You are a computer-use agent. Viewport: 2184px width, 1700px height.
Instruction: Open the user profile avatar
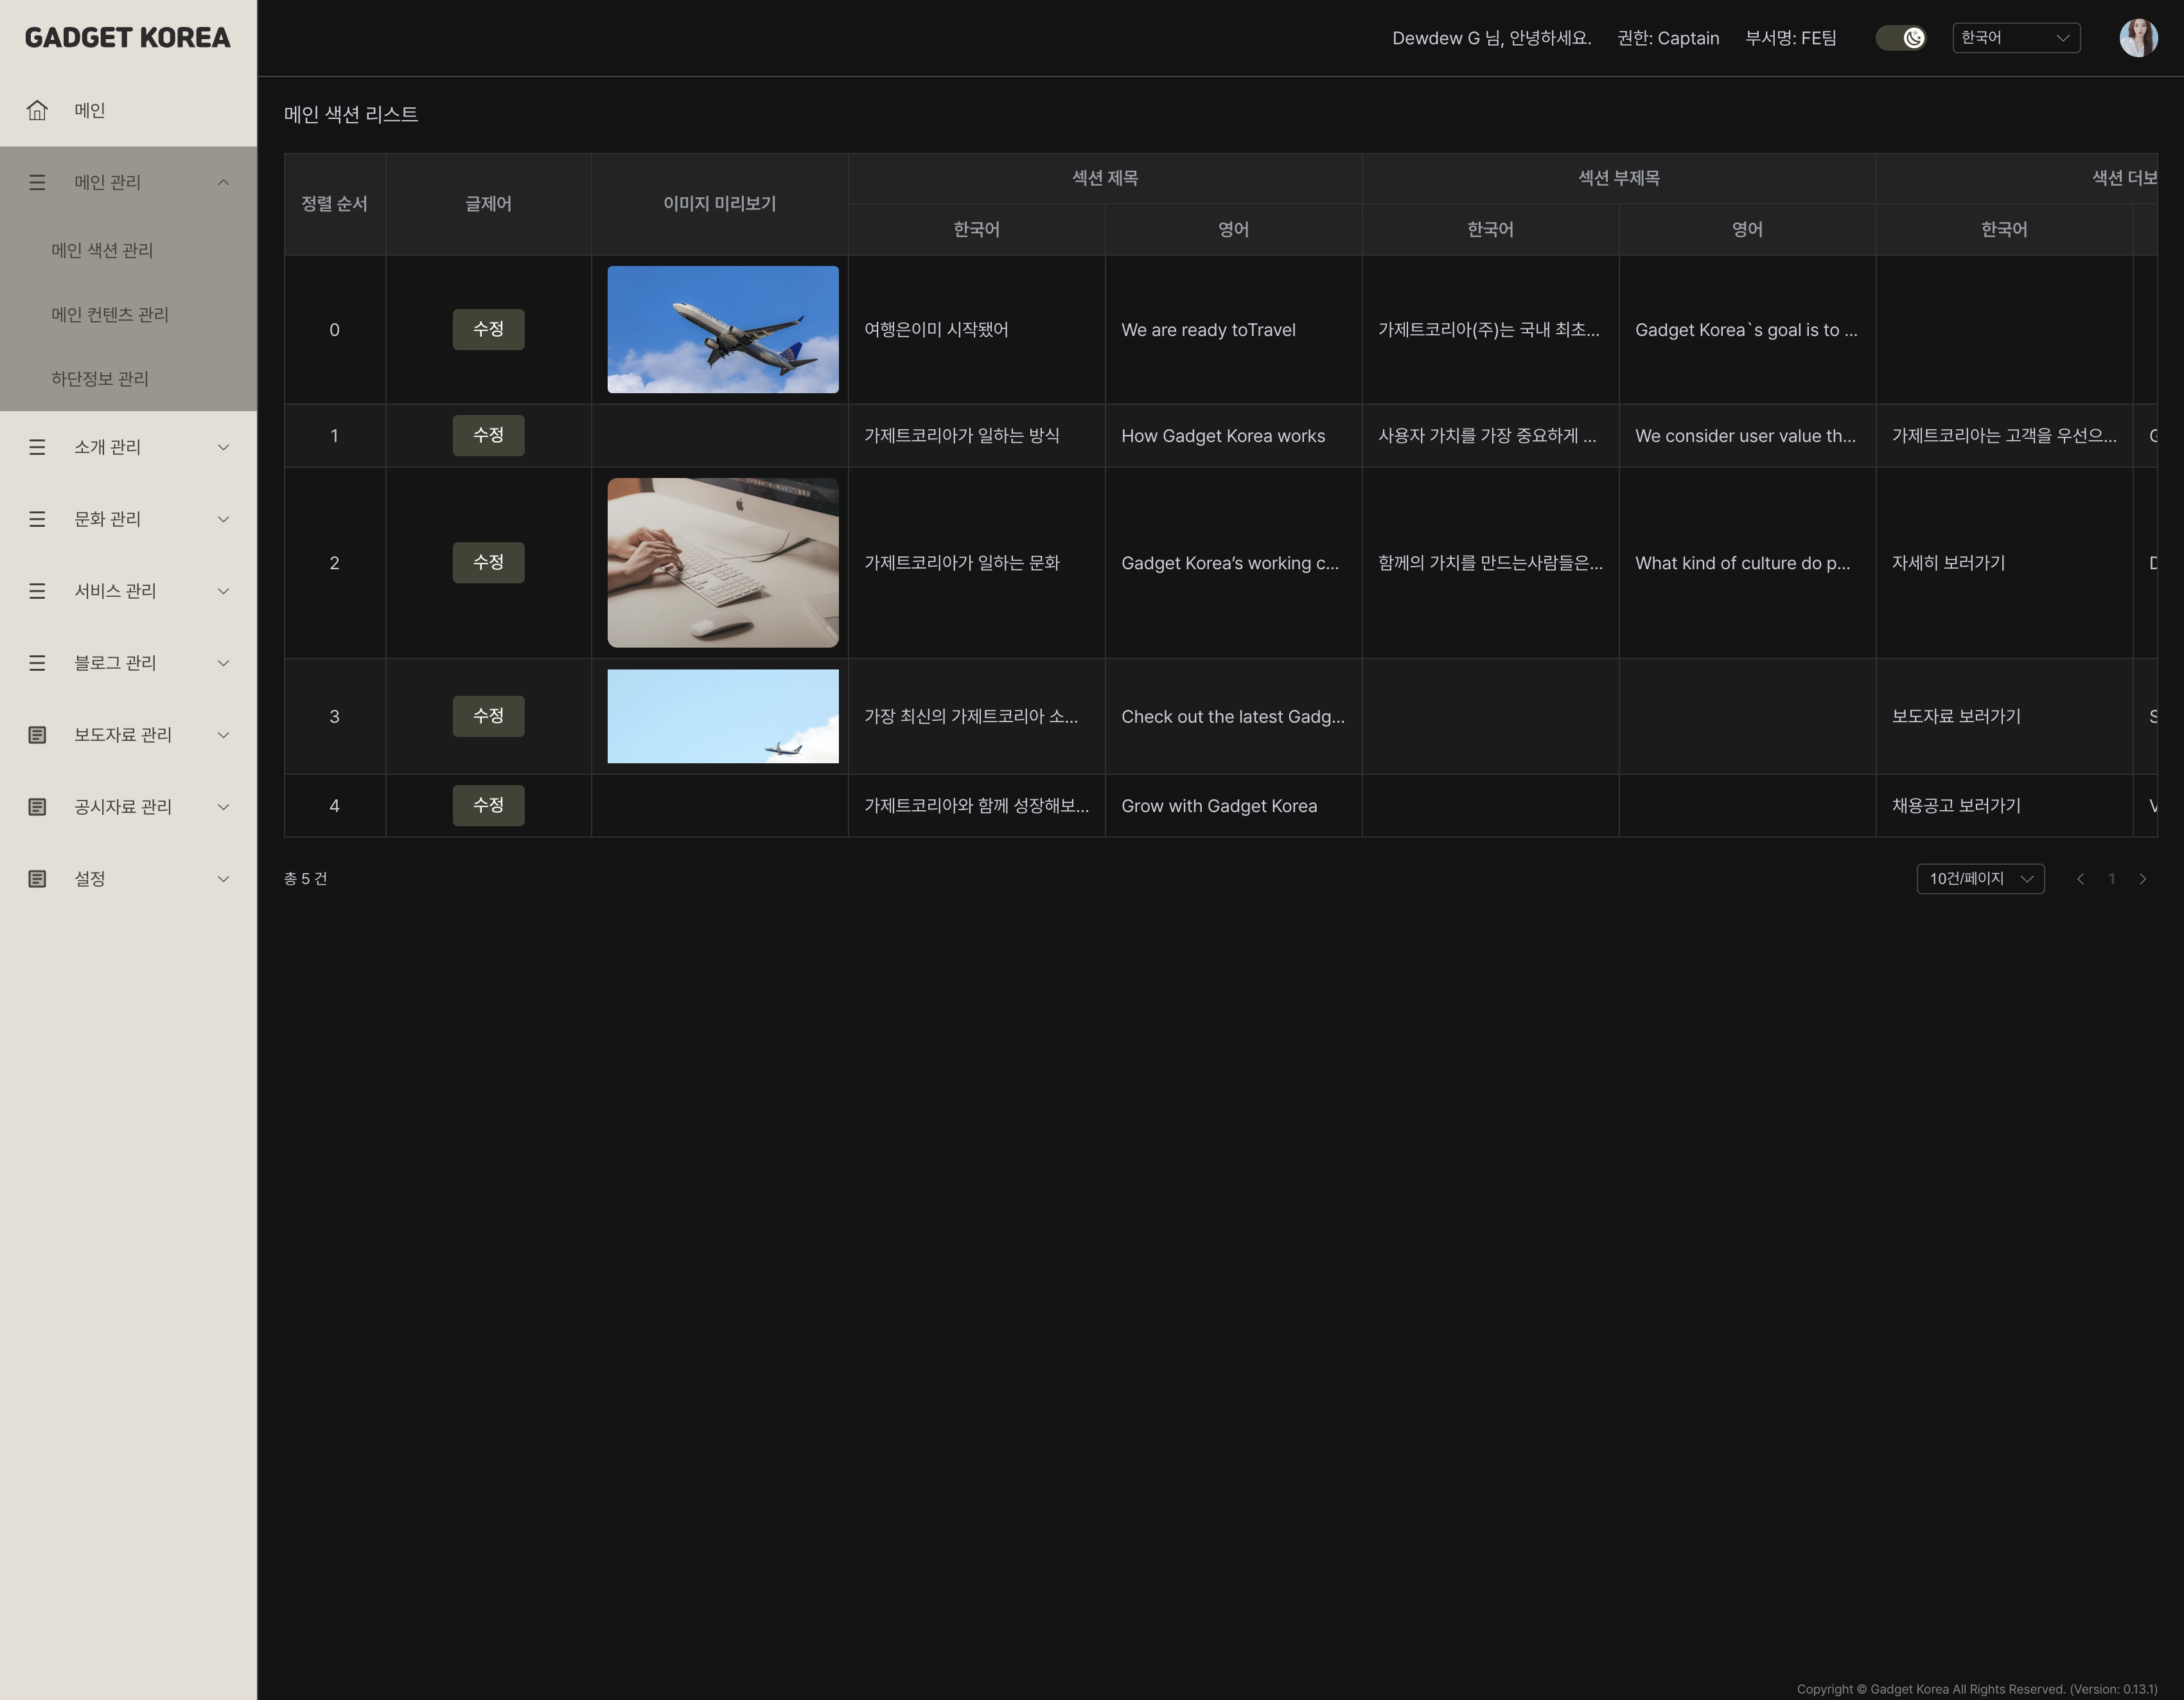point(2138,38)
